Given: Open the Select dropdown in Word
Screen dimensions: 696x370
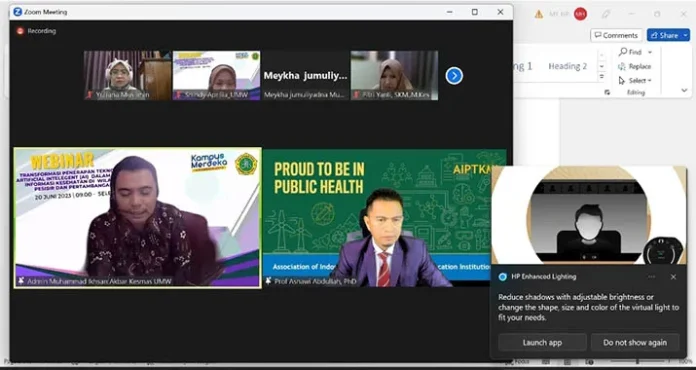Looking at the screenshot, I should click(x=649, y=81).
